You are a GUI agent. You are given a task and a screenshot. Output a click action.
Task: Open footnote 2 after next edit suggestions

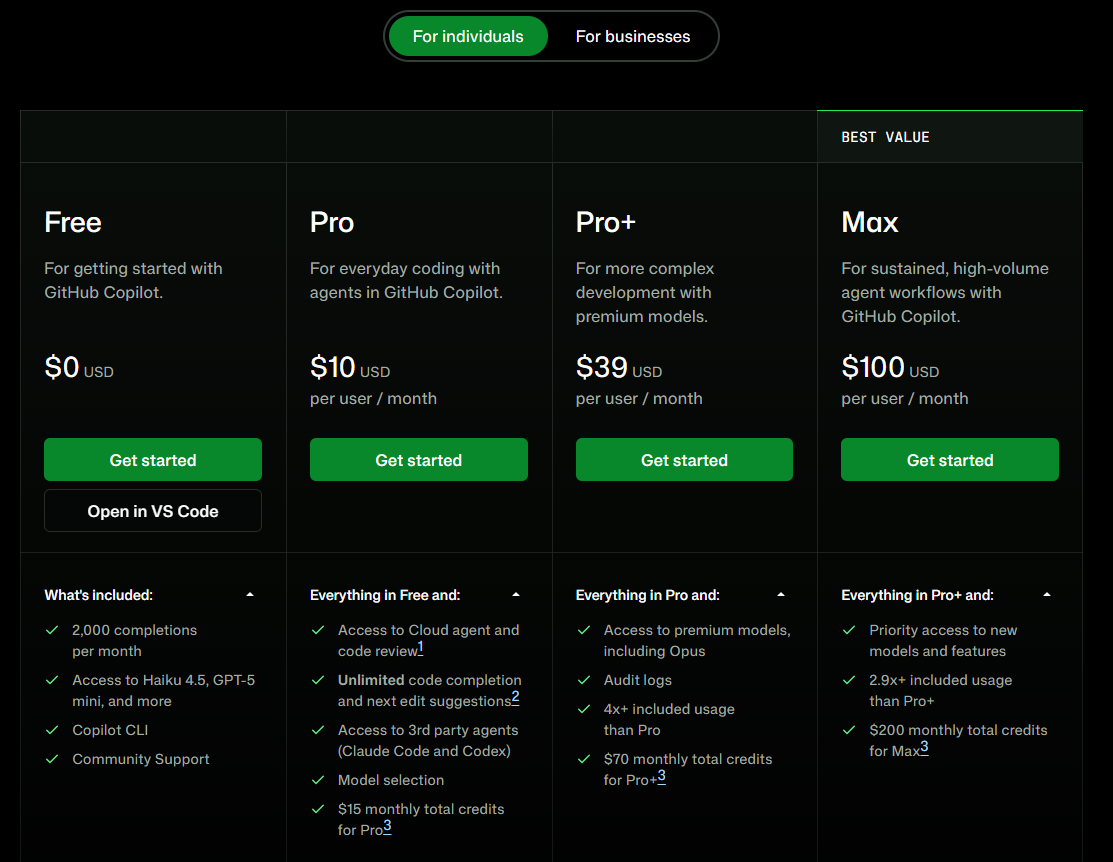pyautogui.click(x=515, y=697)
